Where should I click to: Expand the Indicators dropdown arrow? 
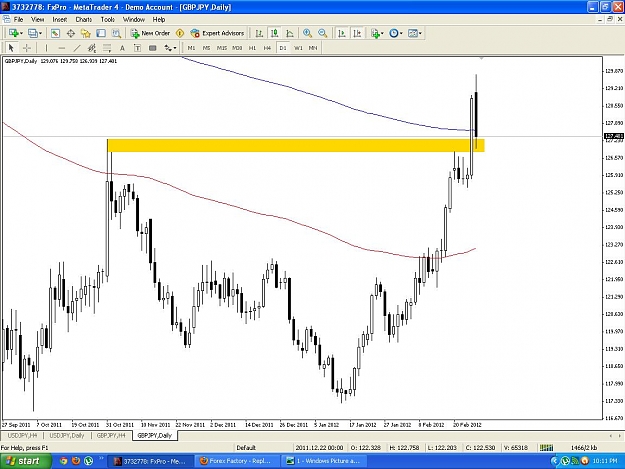tap(382, 33)
